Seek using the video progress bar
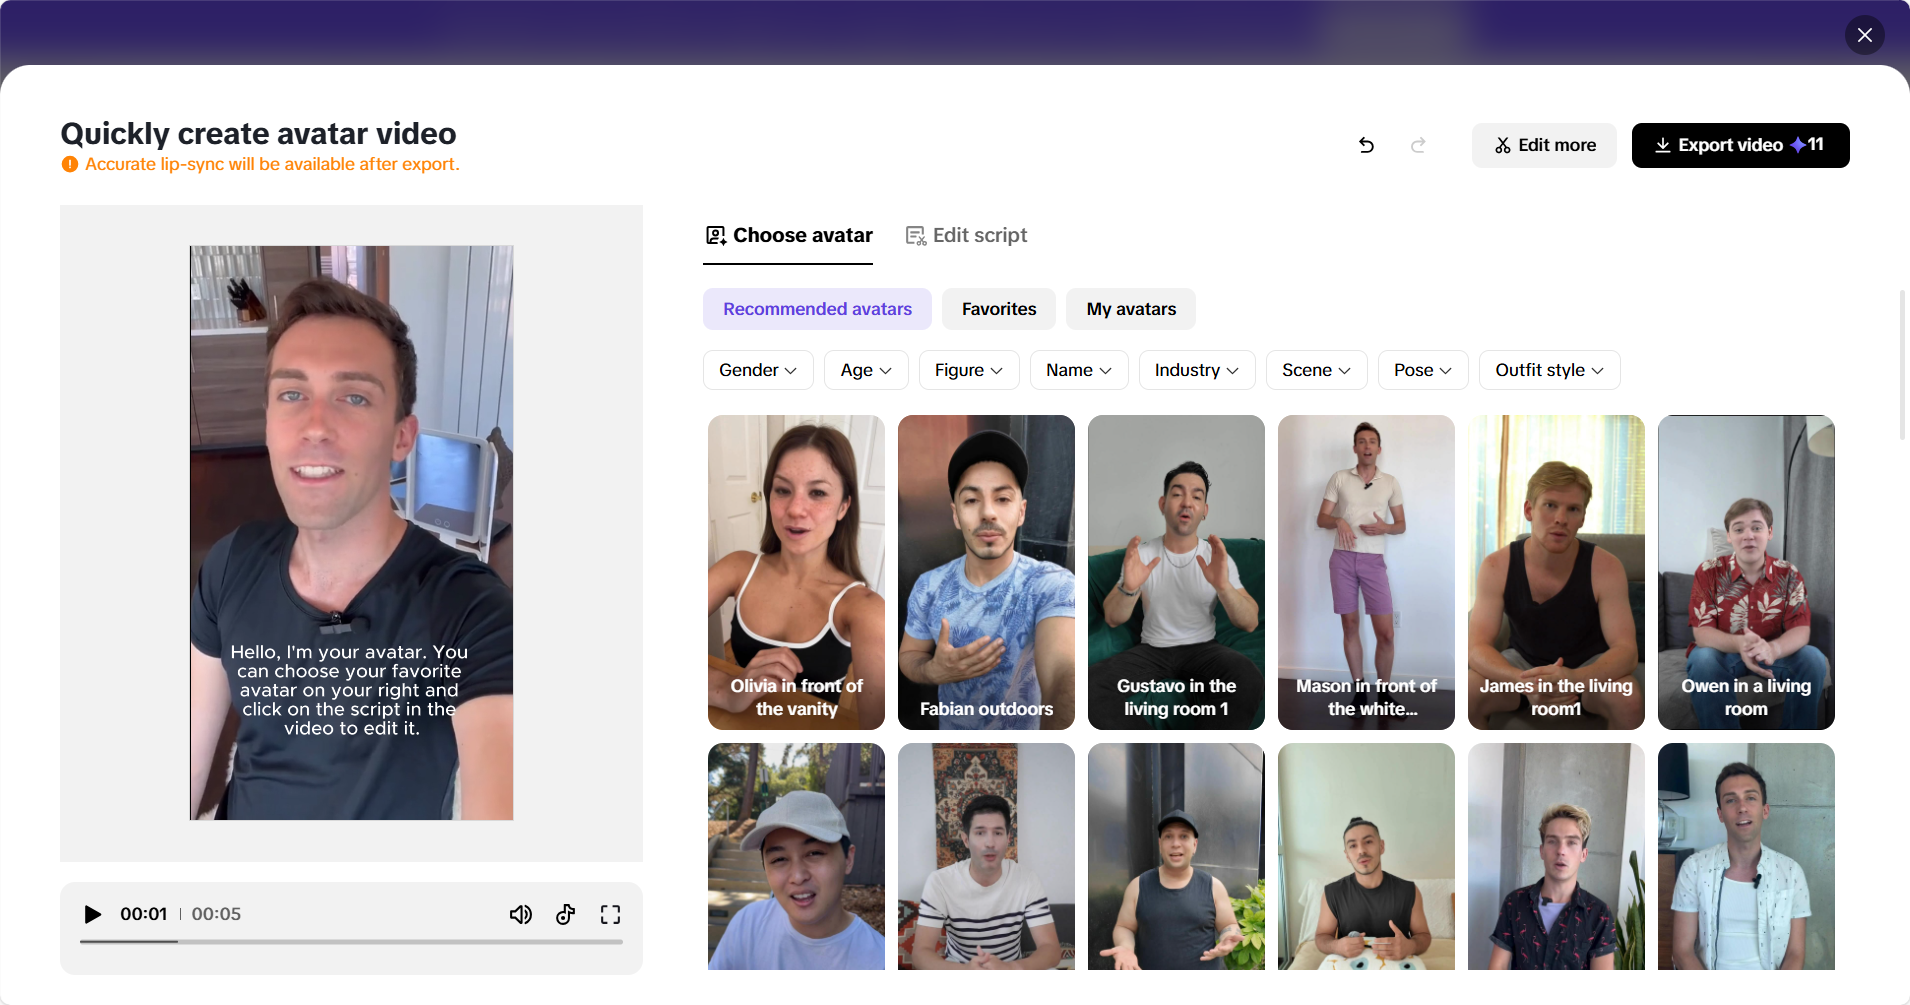 pos(351,940)
